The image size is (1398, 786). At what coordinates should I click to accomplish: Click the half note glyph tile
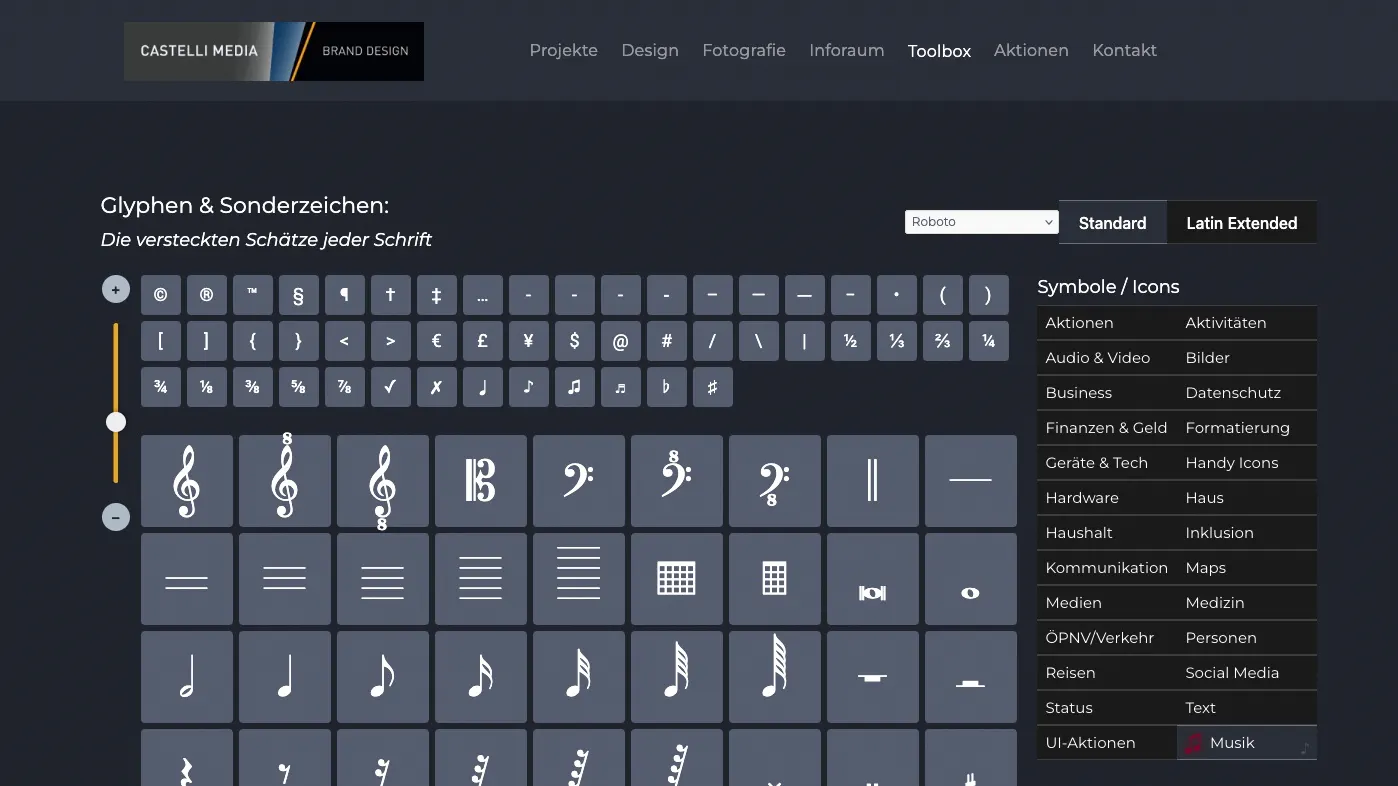click(x=187, y=677)
